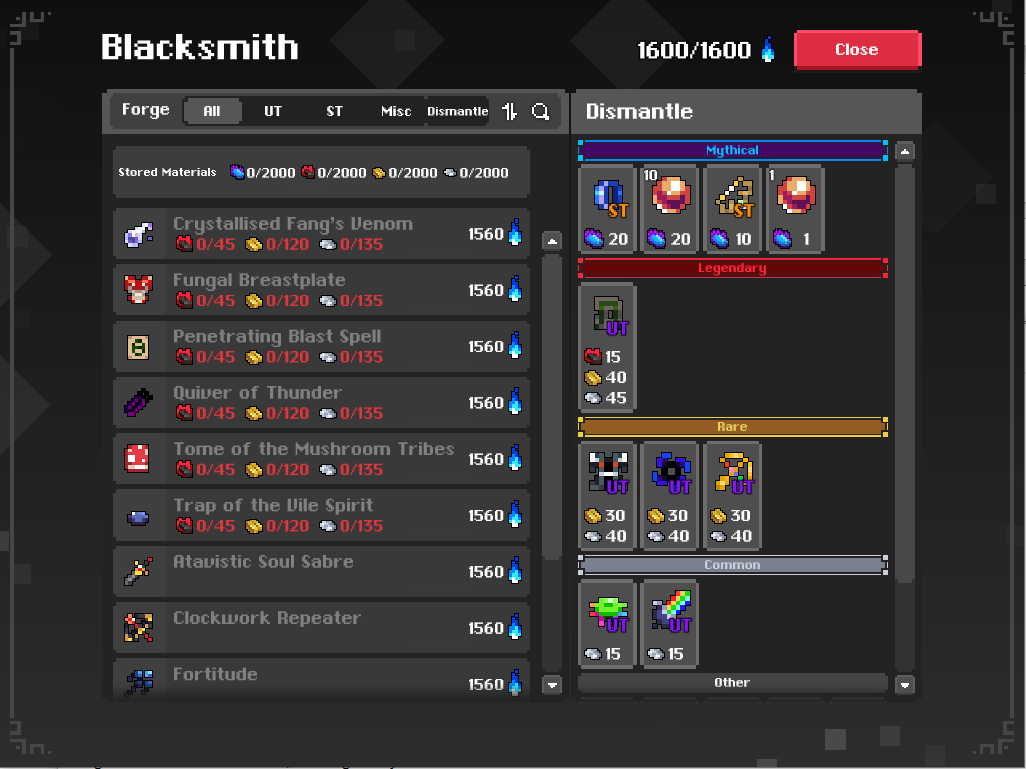
Task: Click the forge list scroll-down arrow
Action: tap(552, 685)
